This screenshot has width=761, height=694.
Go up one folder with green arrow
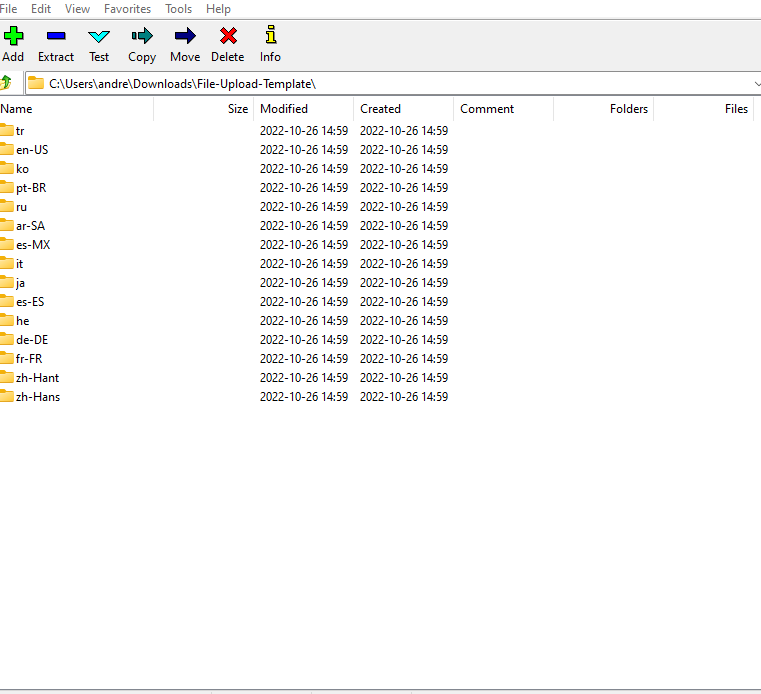tap(6, 83)
